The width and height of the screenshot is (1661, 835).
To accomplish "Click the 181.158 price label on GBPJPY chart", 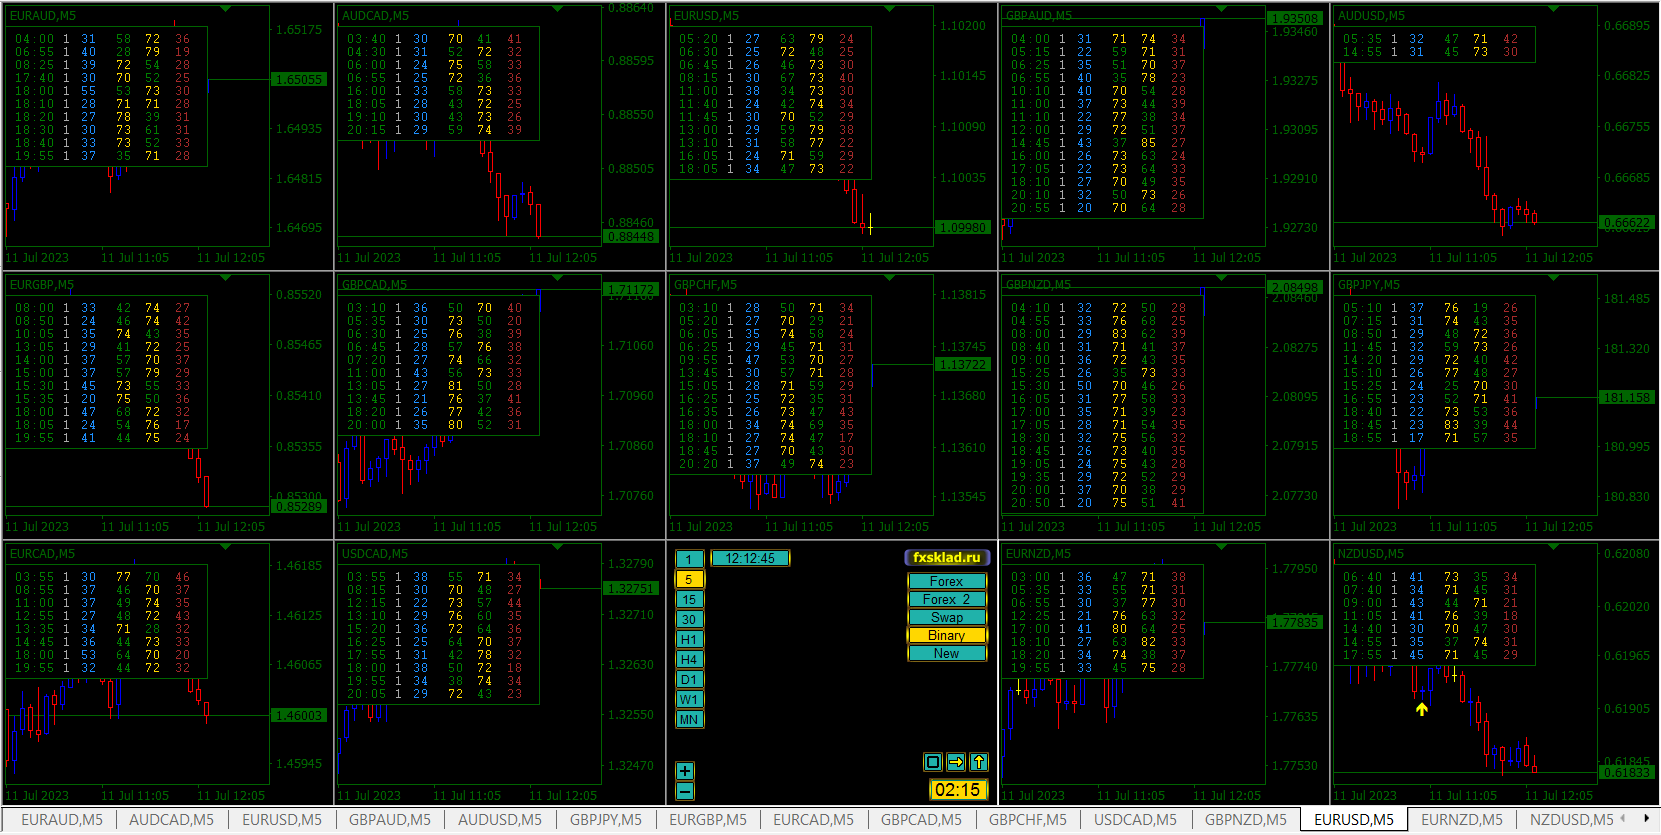I will (1627, 398).
